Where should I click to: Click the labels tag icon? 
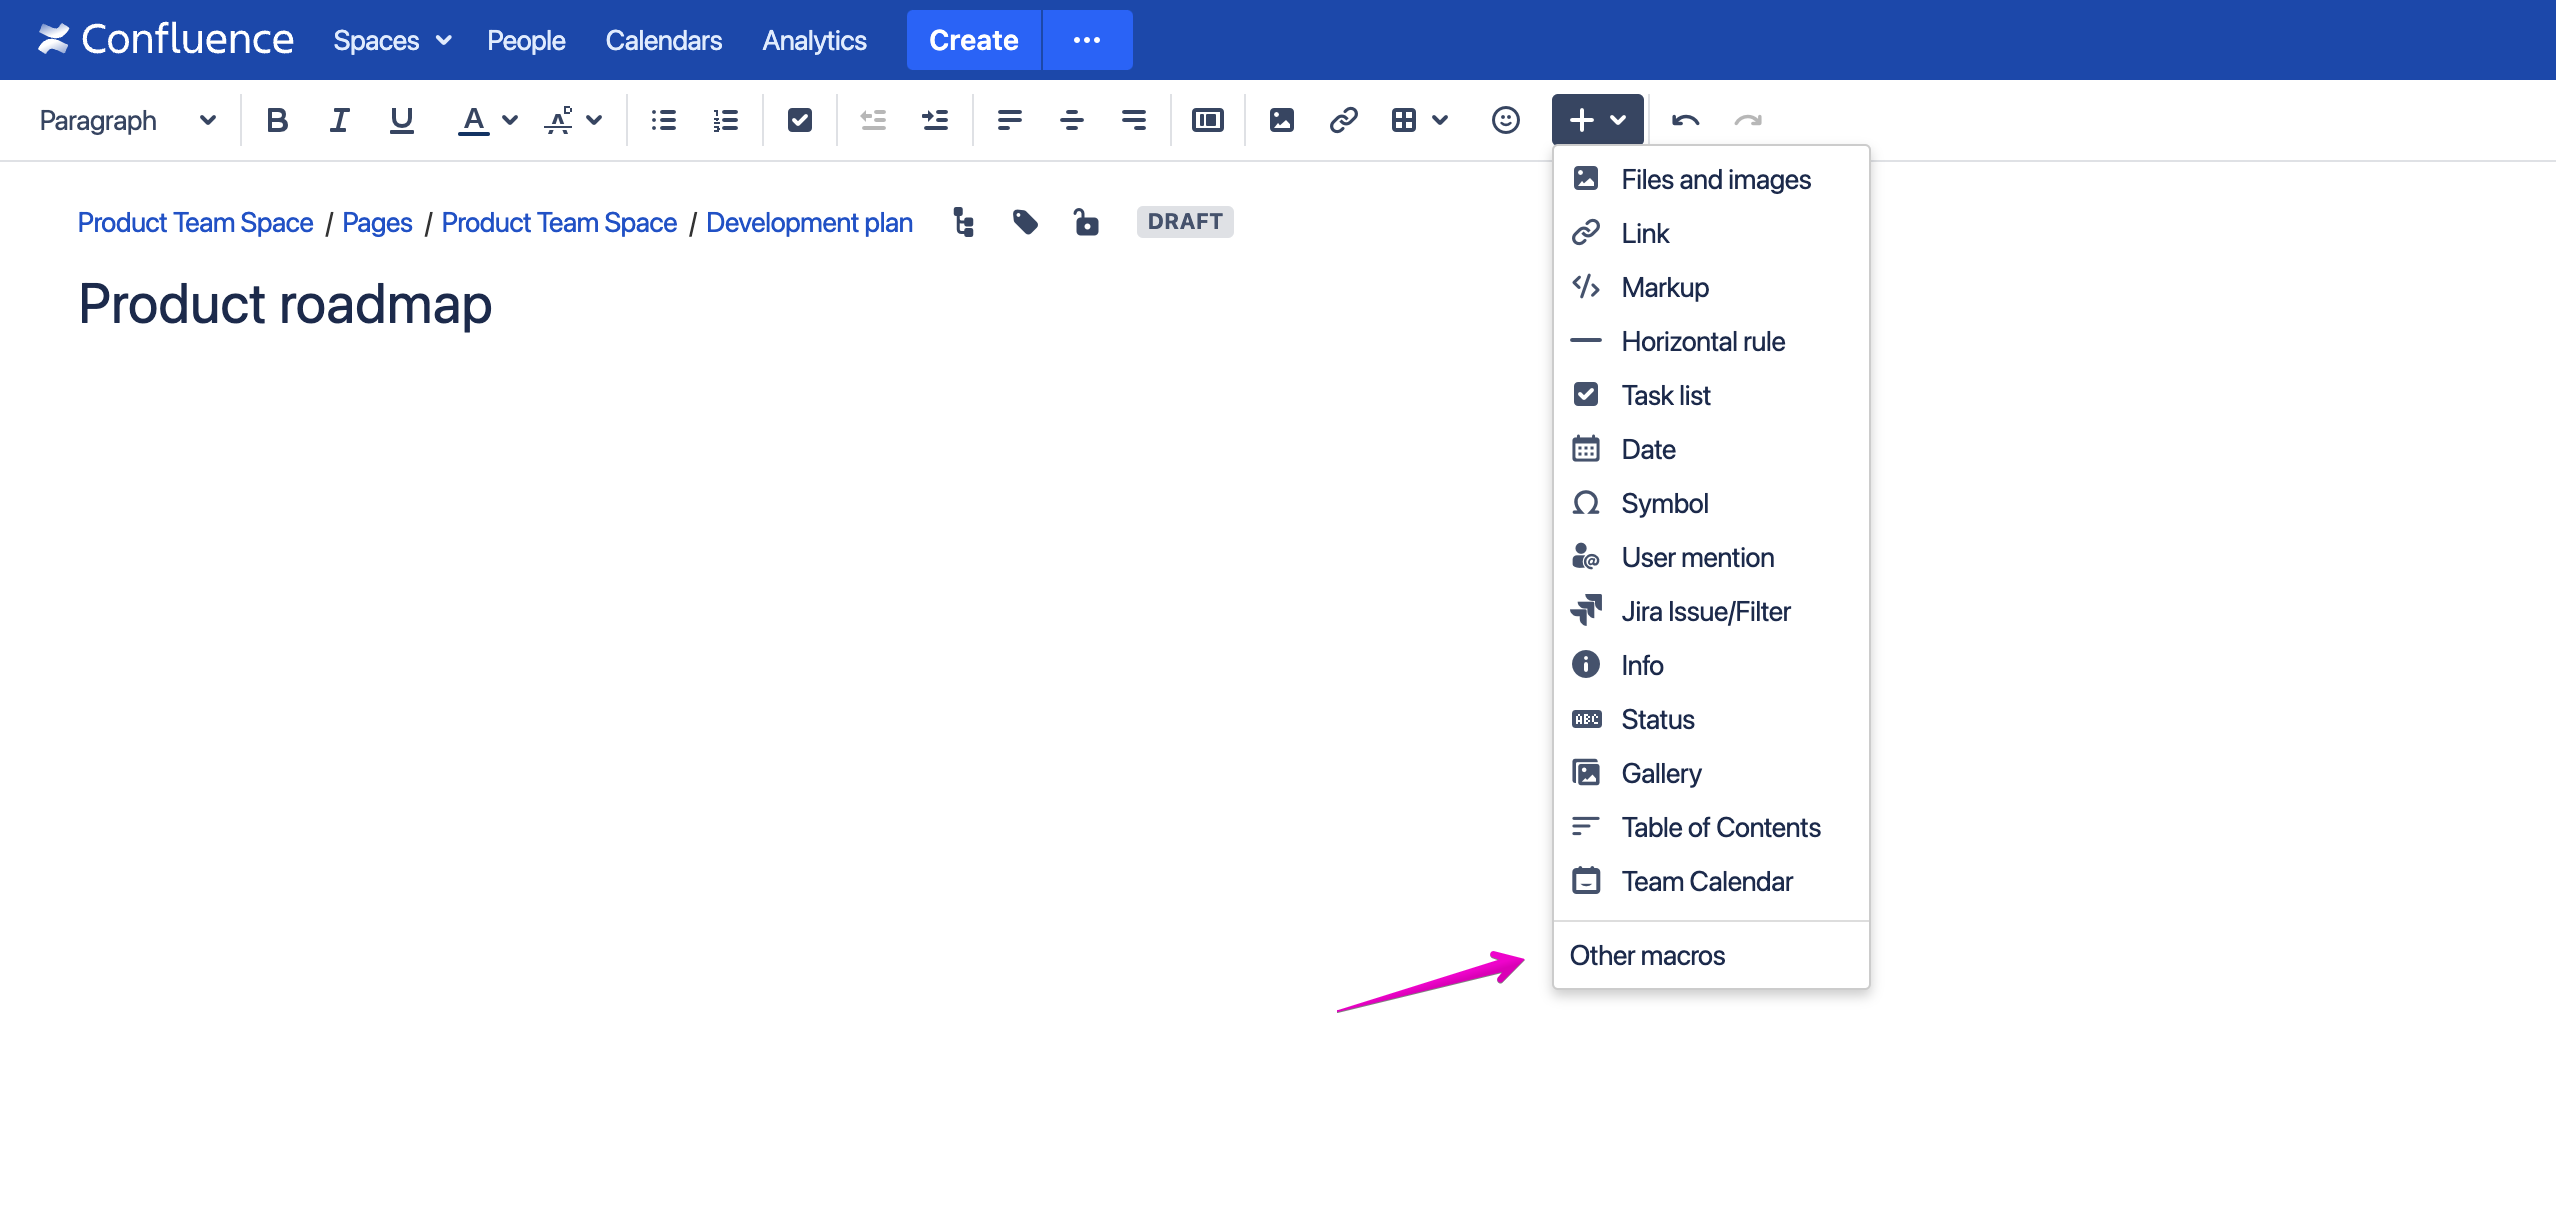(1025, 222)
